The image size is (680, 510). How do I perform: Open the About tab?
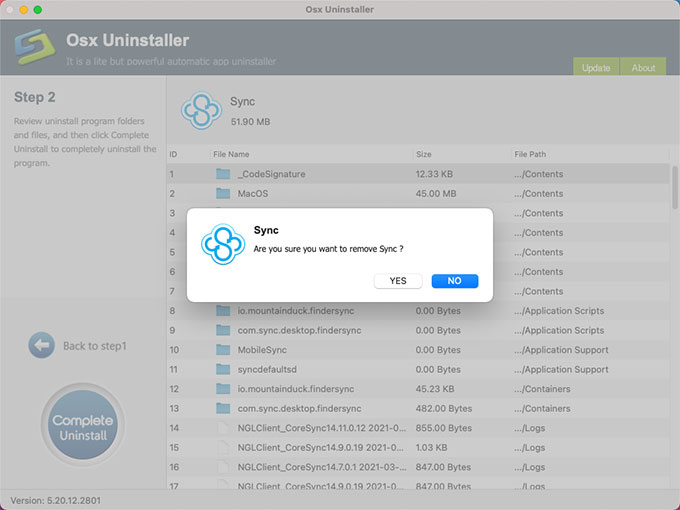tap(643, 67)
